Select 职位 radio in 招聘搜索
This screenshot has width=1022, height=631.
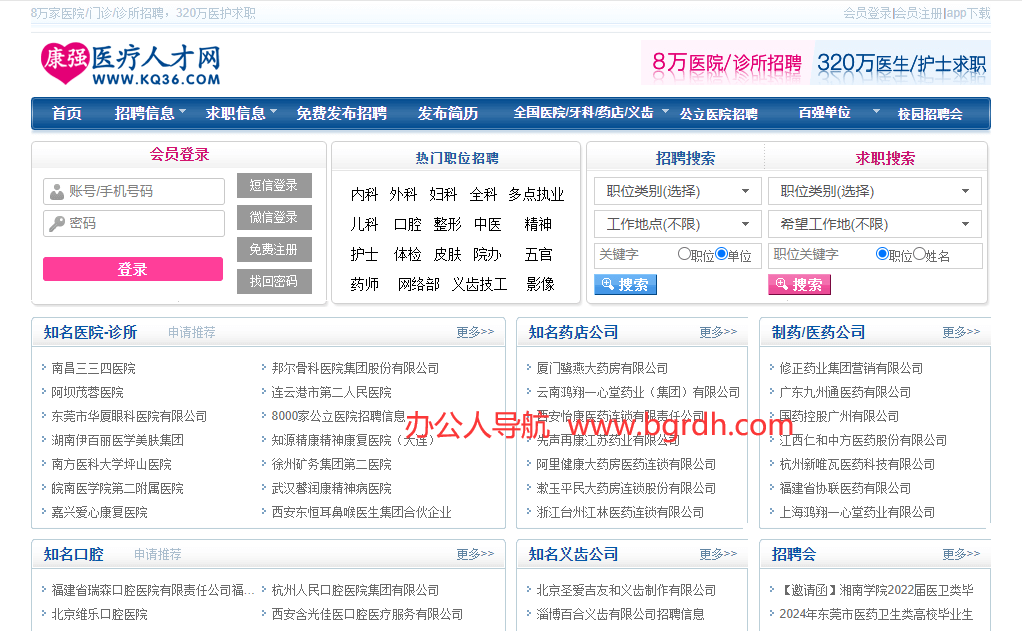tap(684, 254)
